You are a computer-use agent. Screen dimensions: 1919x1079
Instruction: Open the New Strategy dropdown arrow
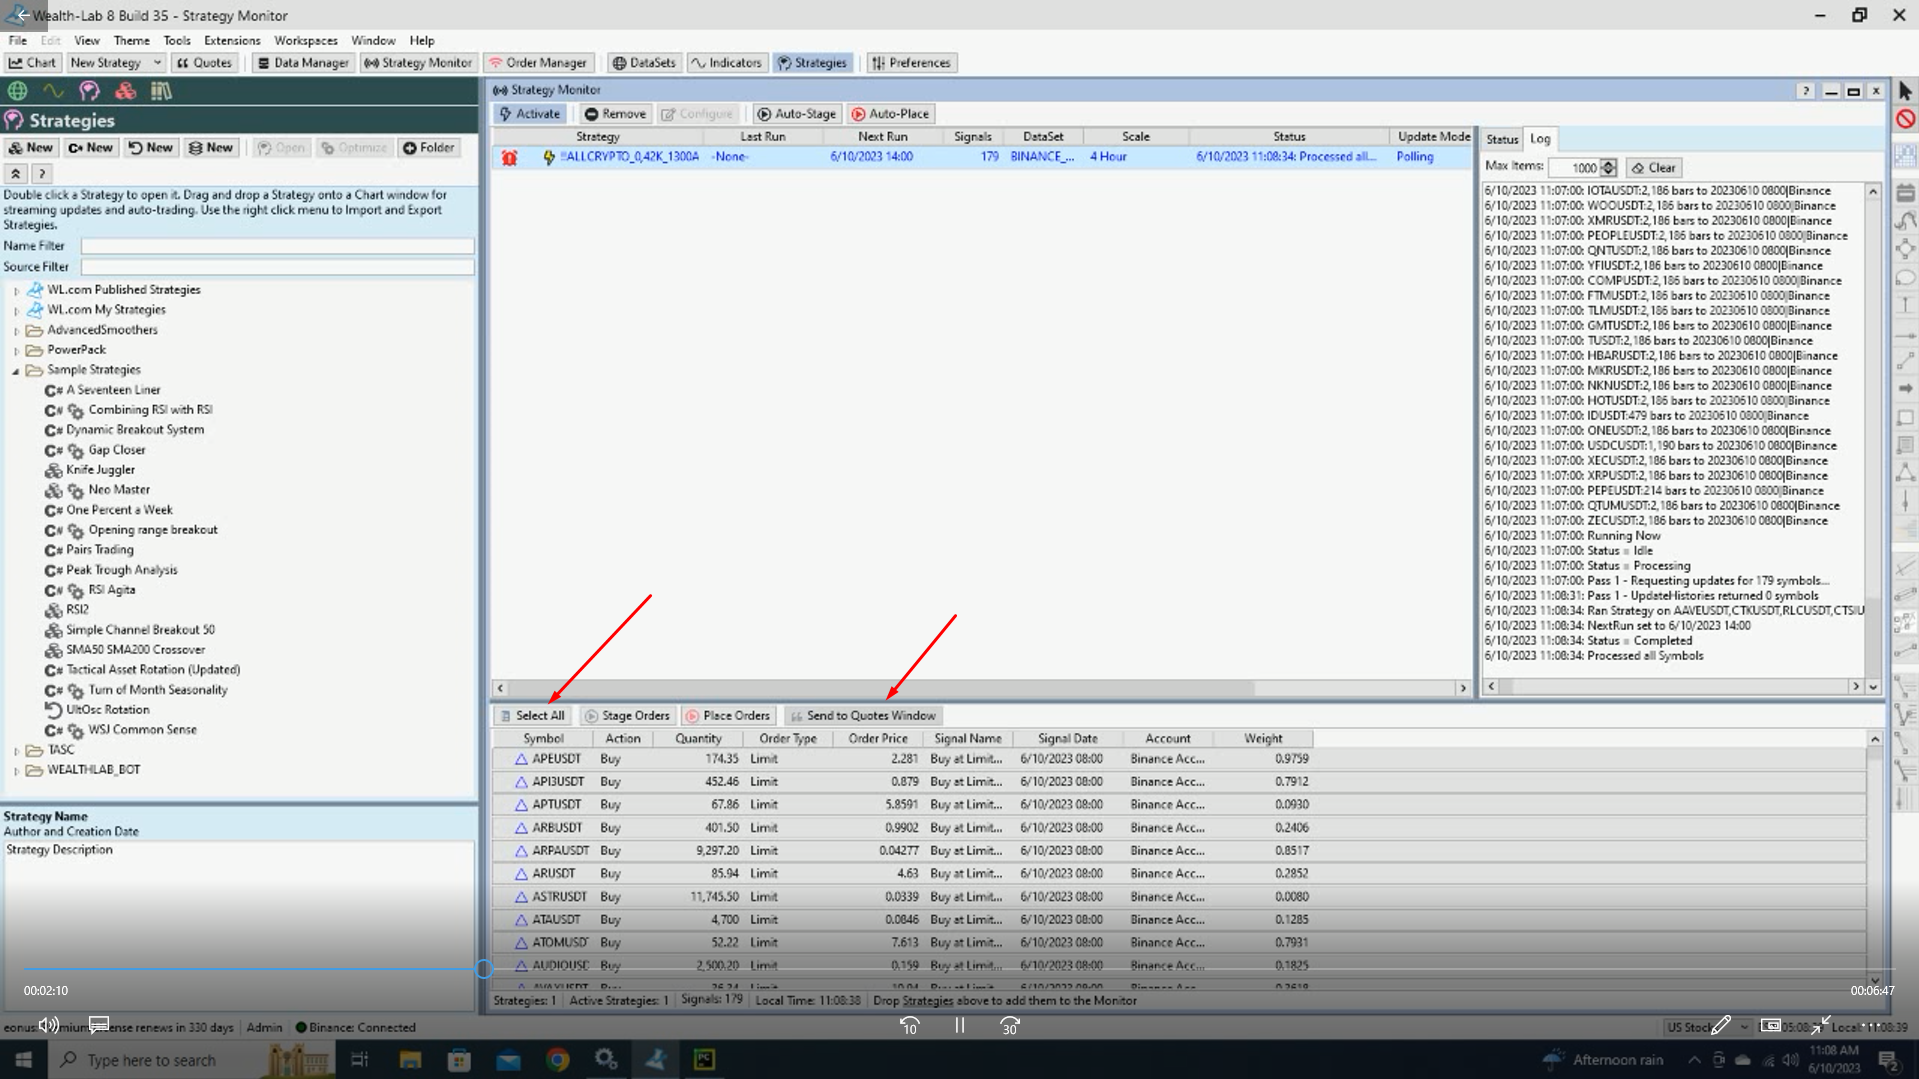coord(157,62)
